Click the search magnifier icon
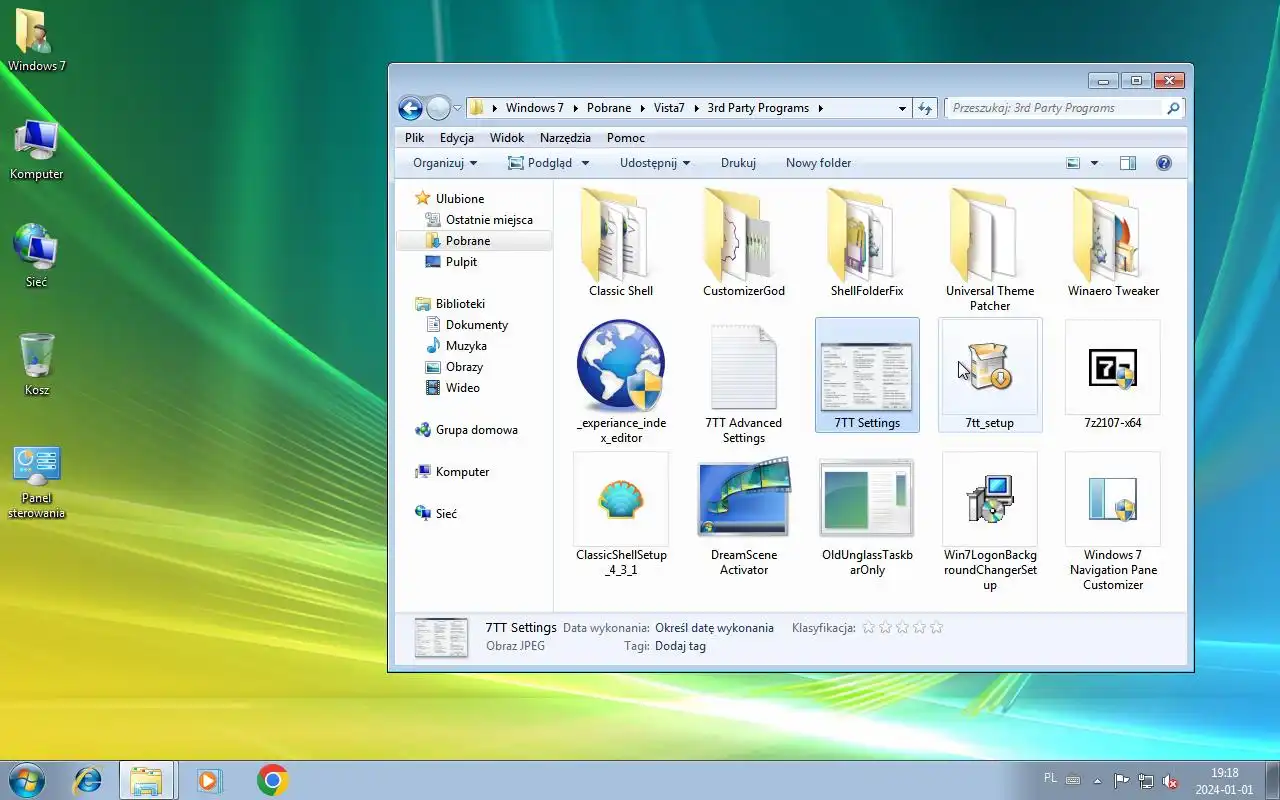The width and height of the screenshot is (1280, 800). (x=1174, y=108)
